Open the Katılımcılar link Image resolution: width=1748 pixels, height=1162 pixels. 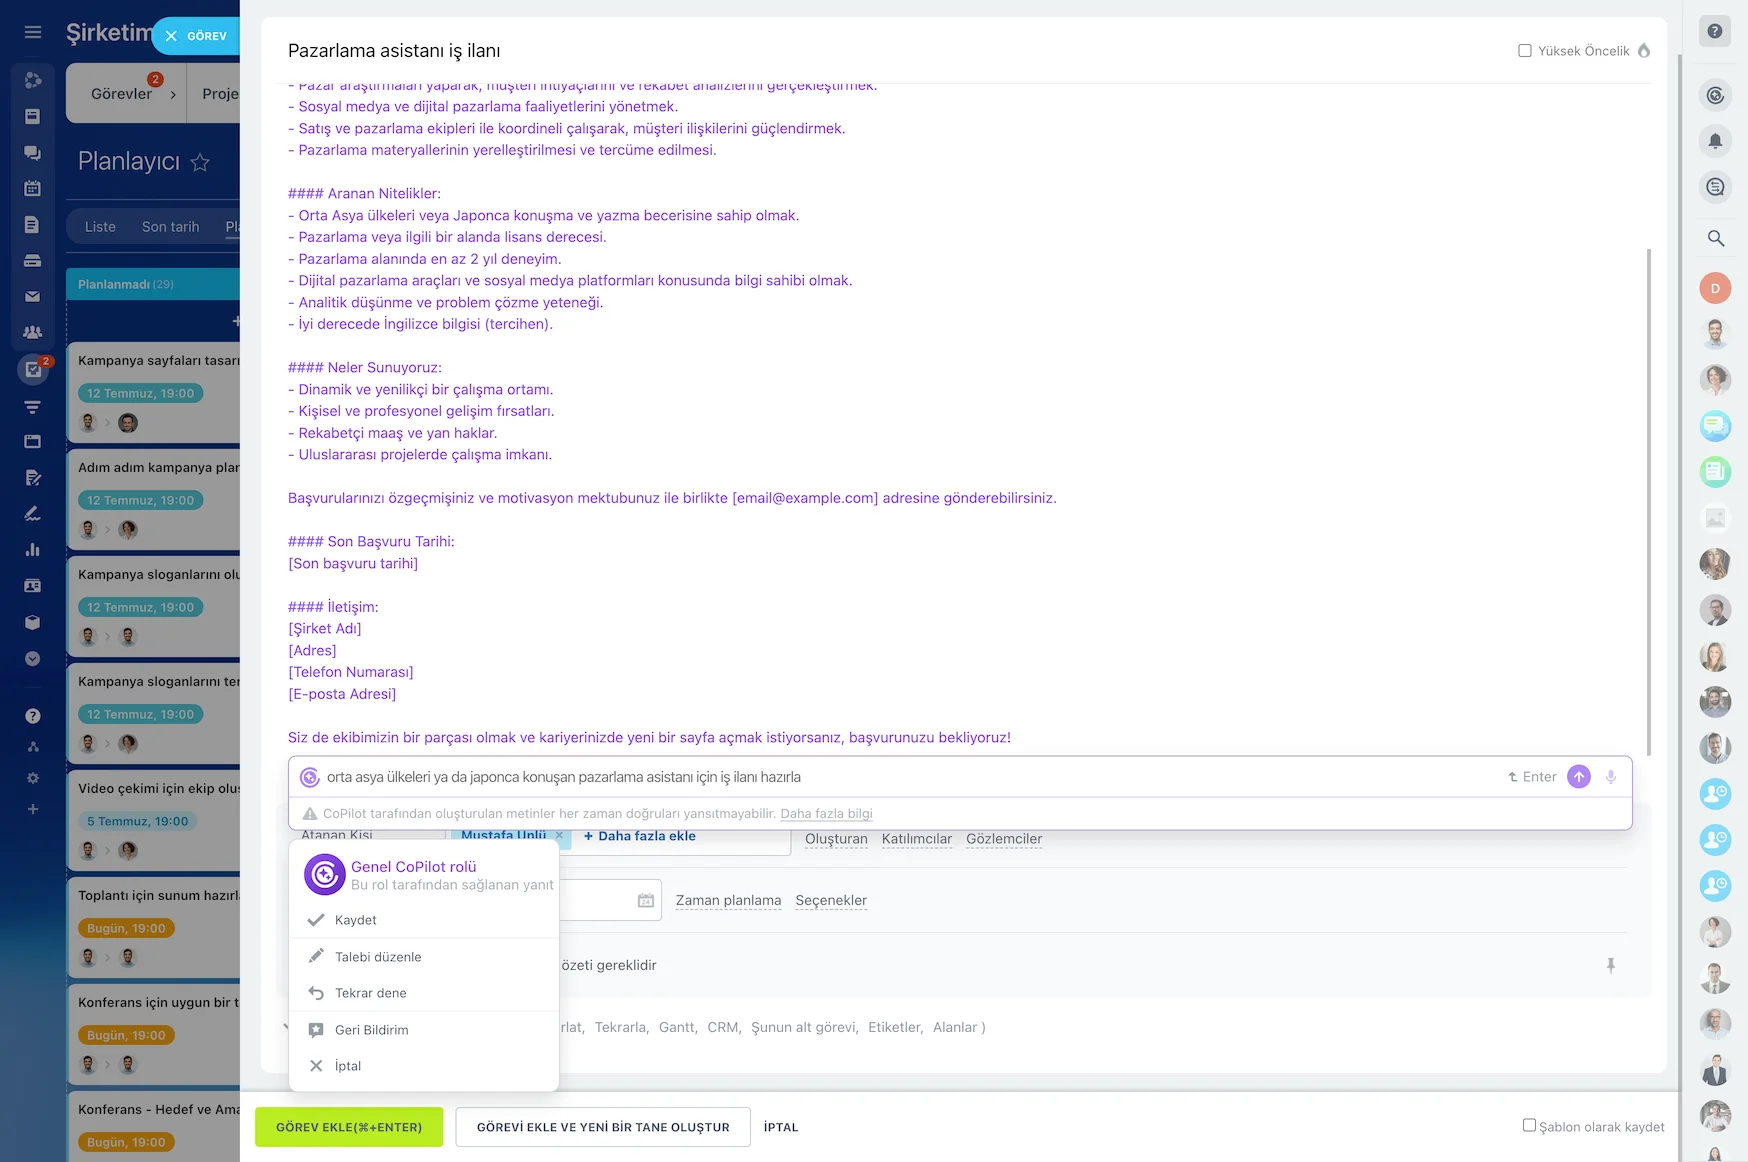click(x=917, y=839)
